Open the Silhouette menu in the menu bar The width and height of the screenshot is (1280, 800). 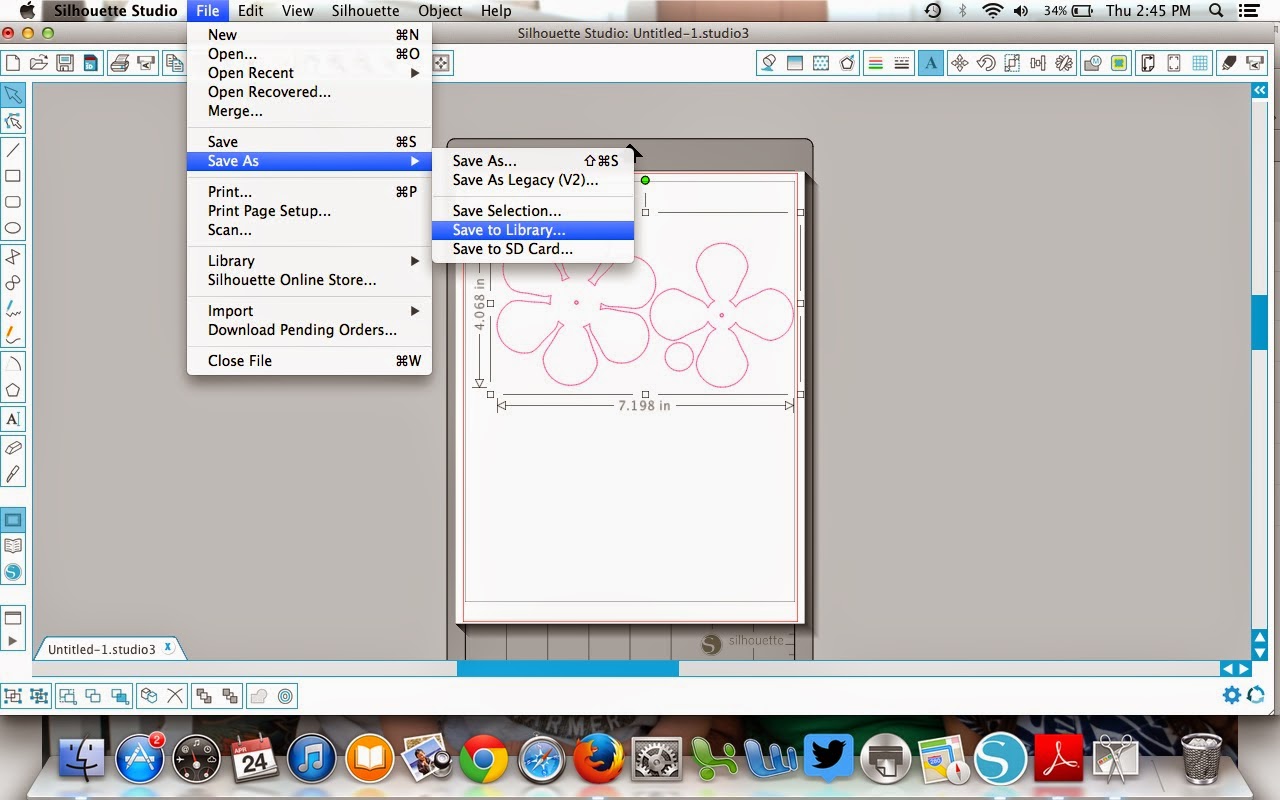(x=365, y=11)
